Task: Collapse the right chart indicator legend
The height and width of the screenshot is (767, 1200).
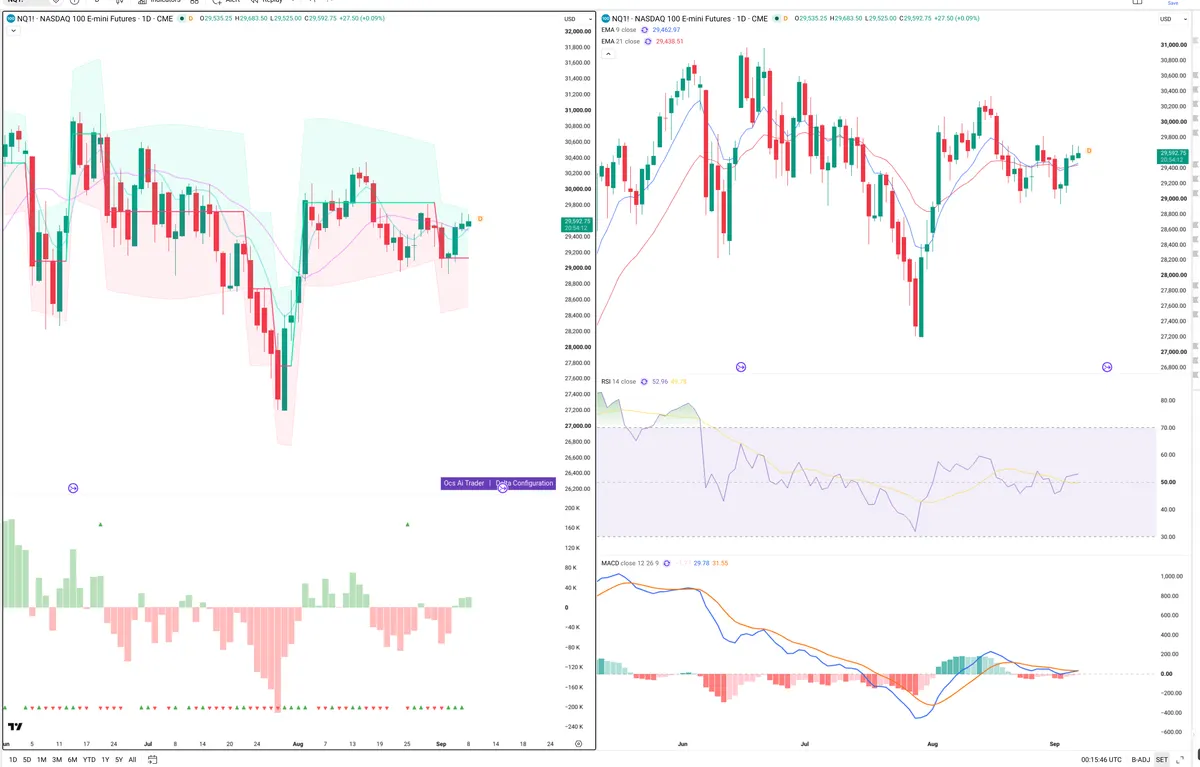Action: (607, 53)
